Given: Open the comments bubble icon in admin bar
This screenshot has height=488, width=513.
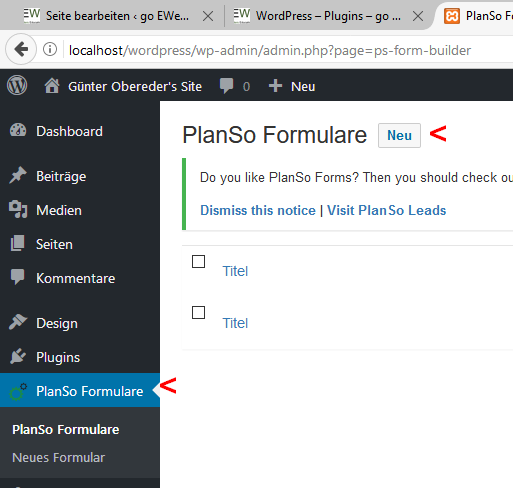Looking at the screenshot, I should click(227, 86).
